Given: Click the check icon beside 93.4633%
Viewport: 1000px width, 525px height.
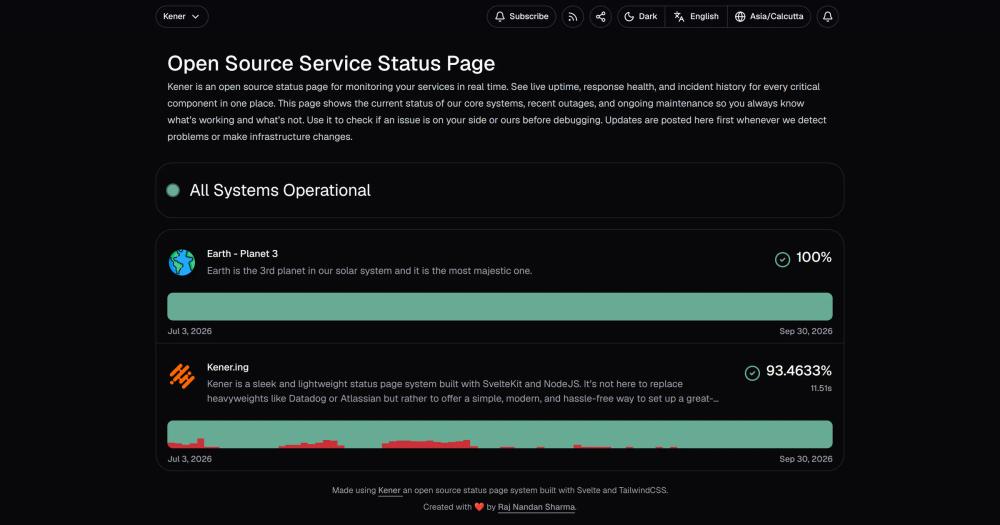Looking at the screenshot, I should pyautogui.click(x=752, y=373).
